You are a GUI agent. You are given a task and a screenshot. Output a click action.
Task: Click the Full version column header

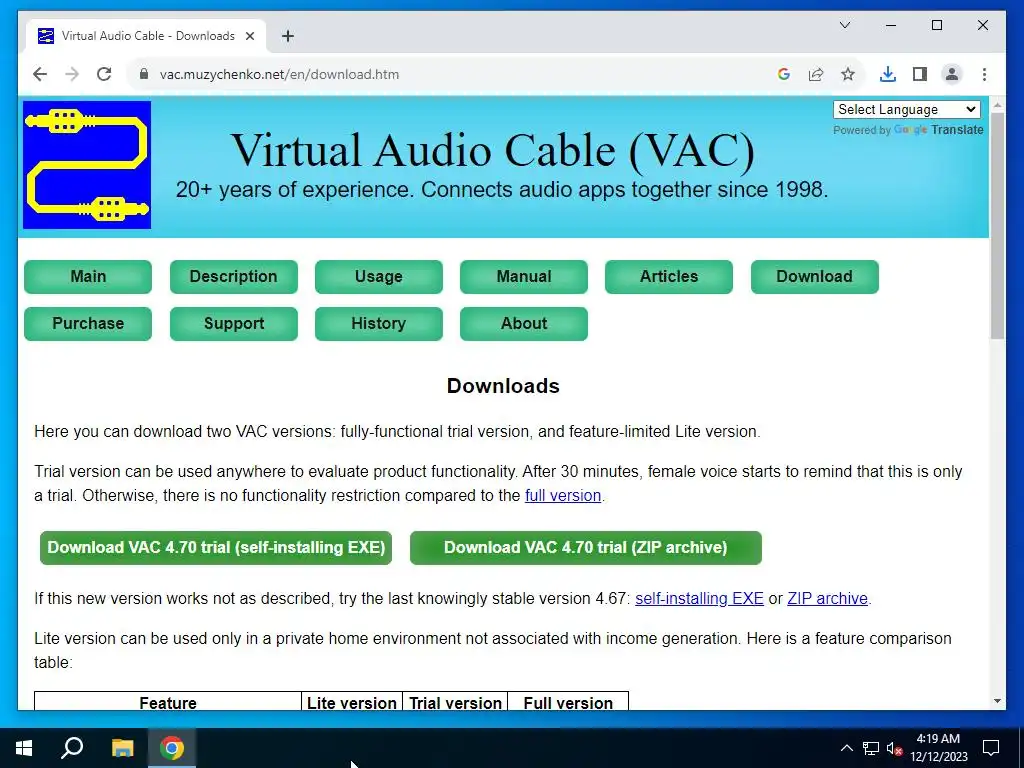(x=568, y=703)
